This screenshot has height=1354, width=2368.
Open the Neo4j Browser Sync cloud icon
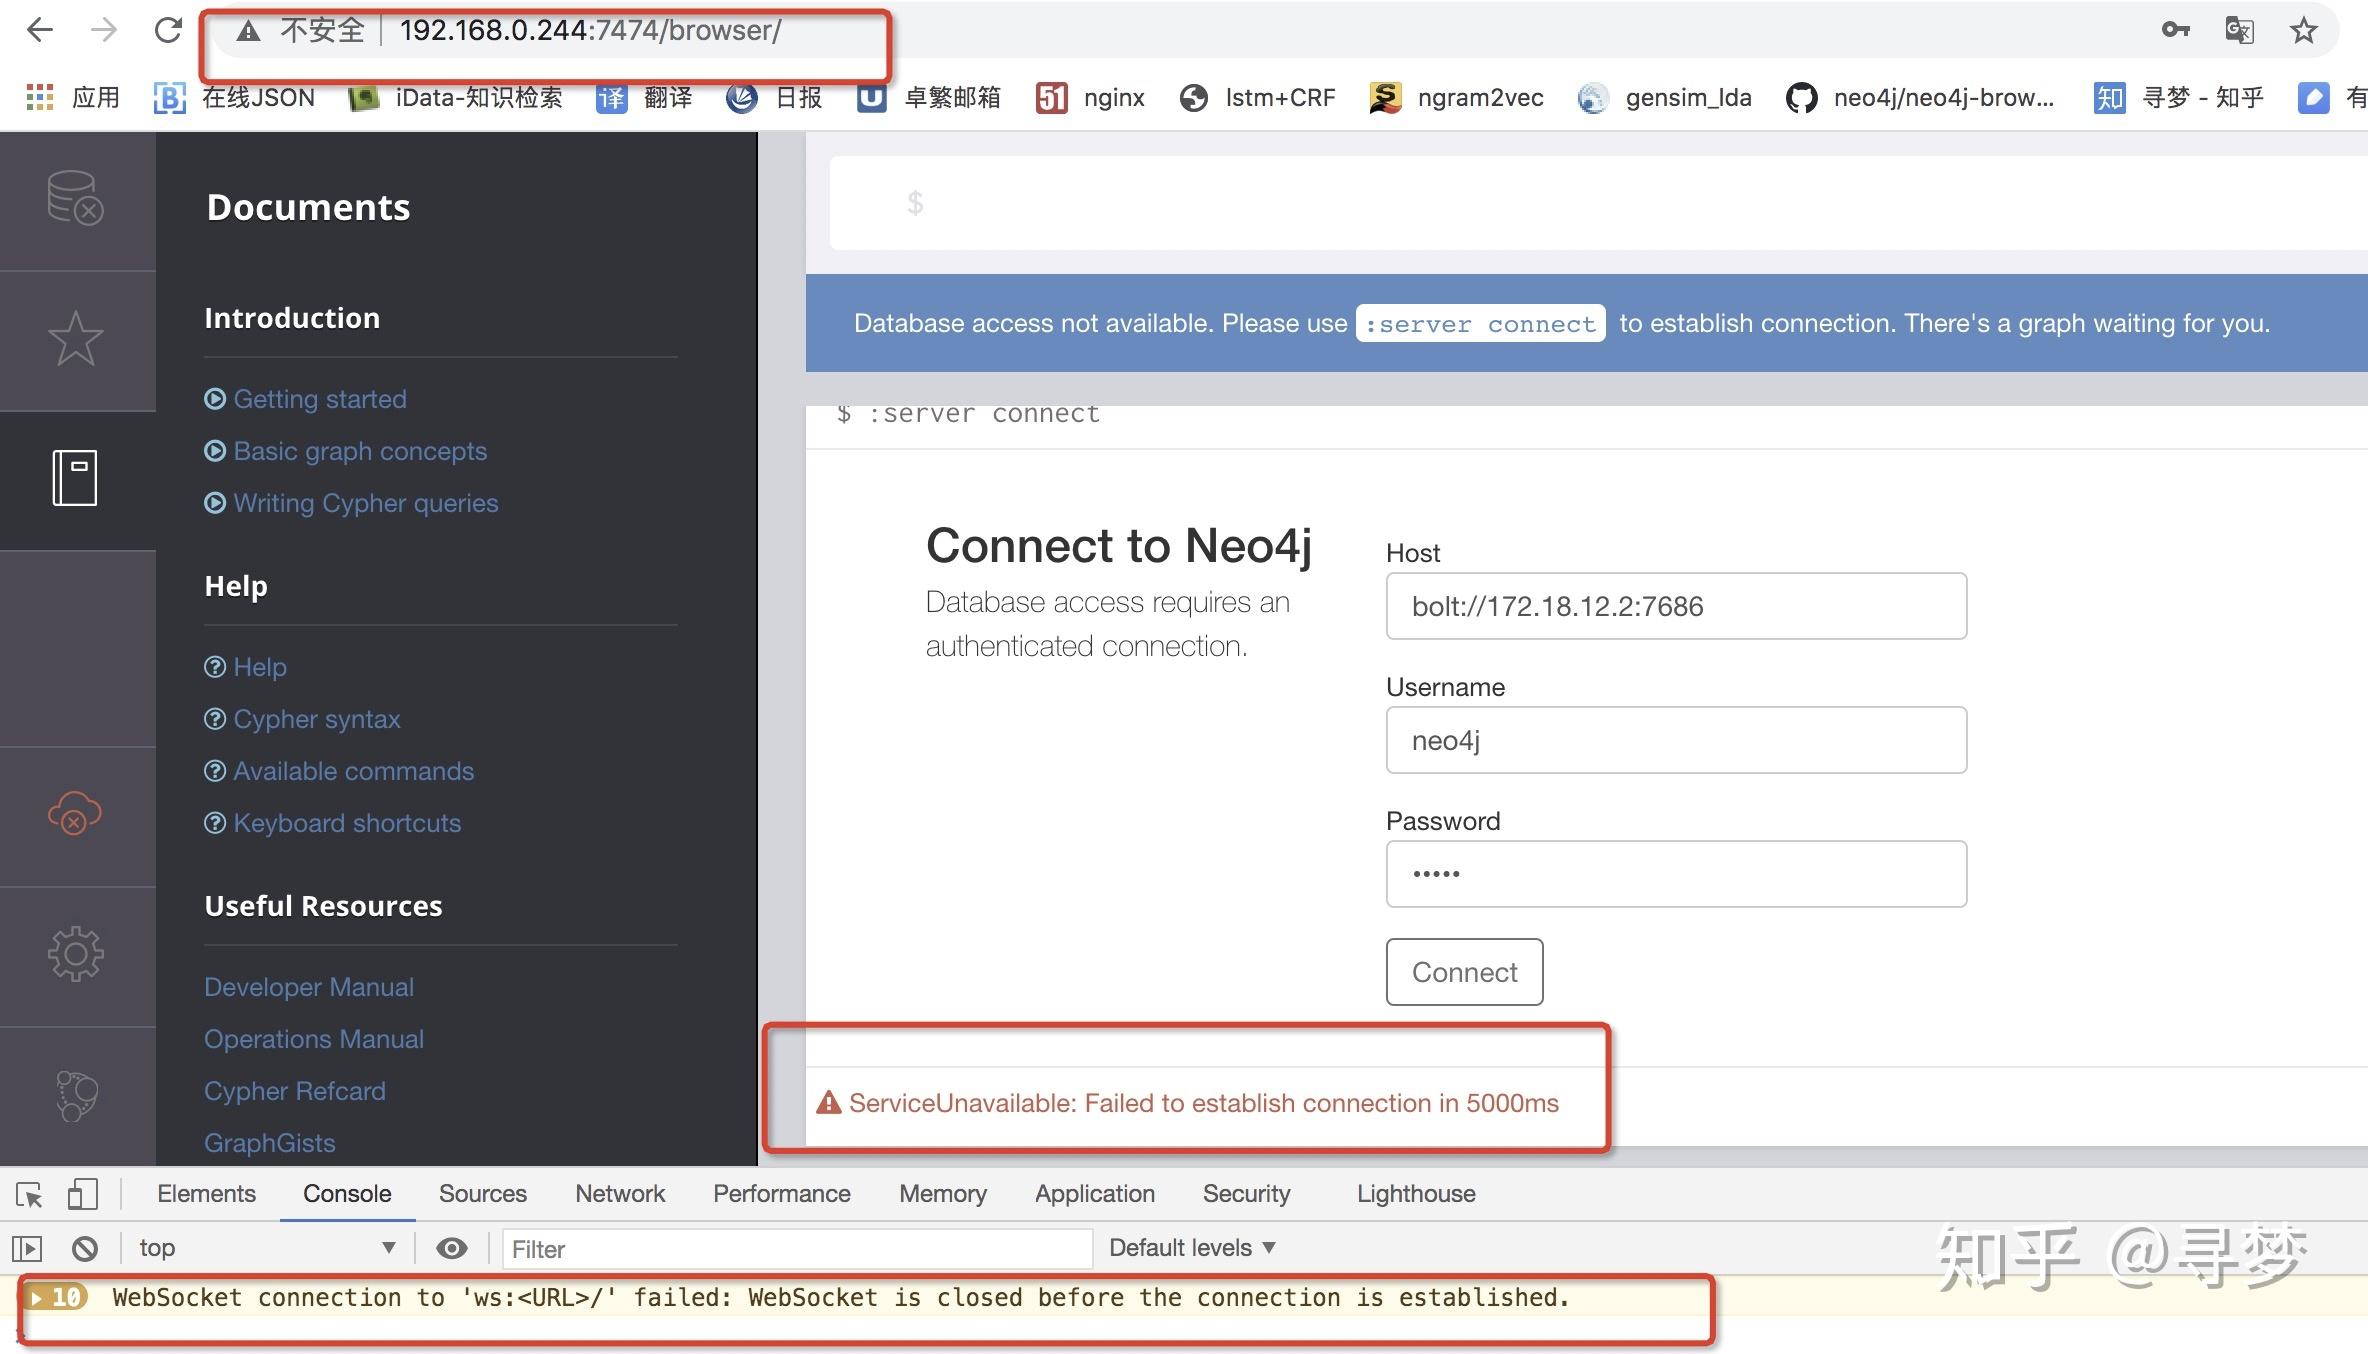point(76,815)
